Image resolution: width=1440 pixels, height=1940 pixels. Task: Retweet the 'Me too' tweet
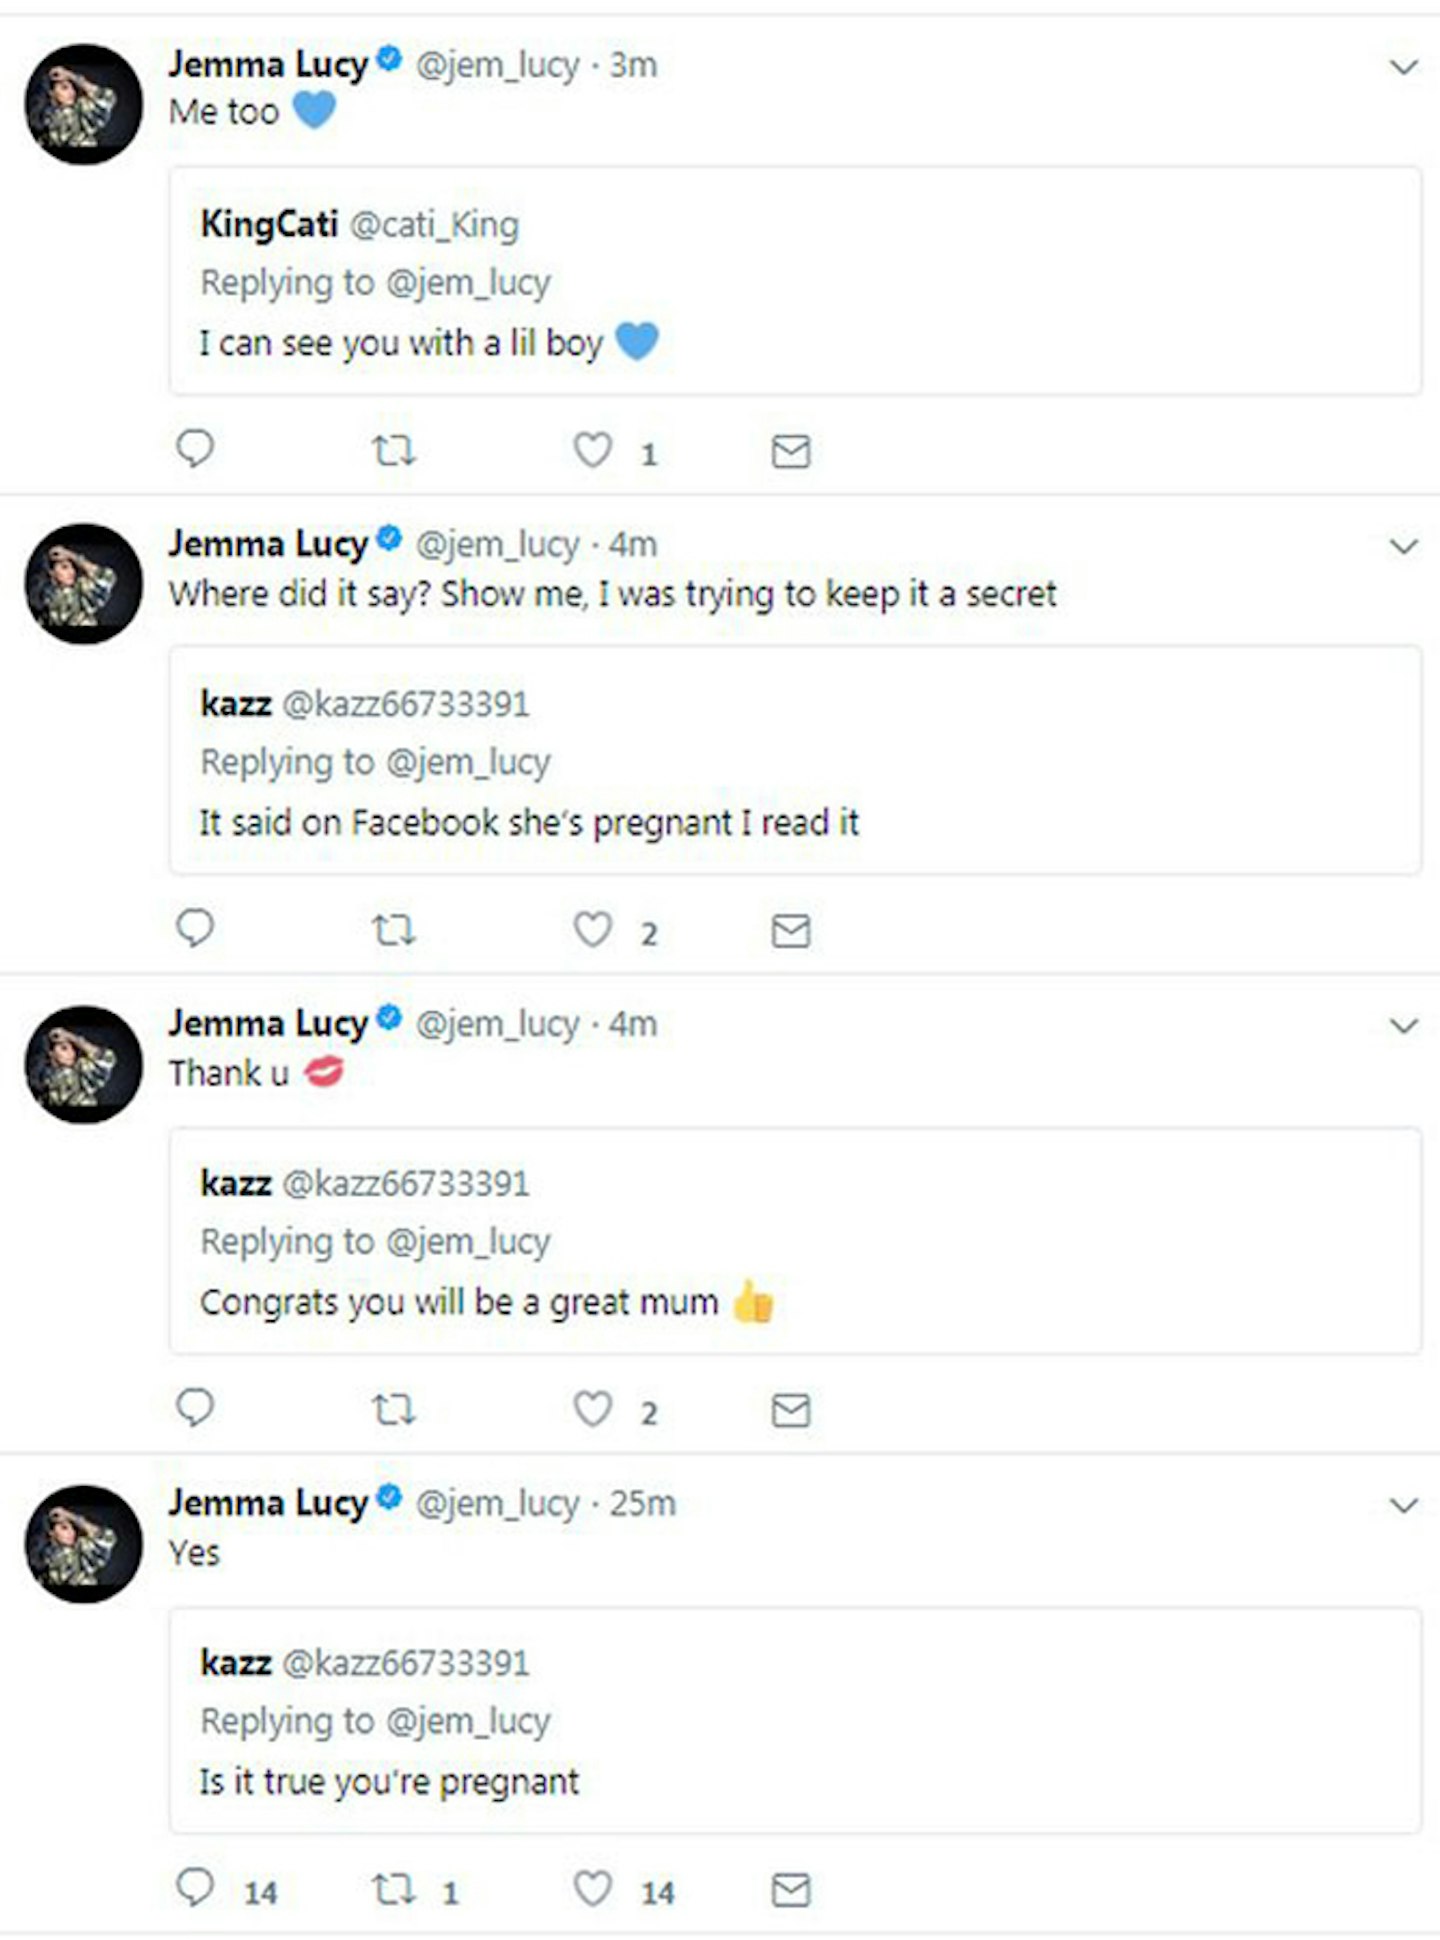click(394, 451)
